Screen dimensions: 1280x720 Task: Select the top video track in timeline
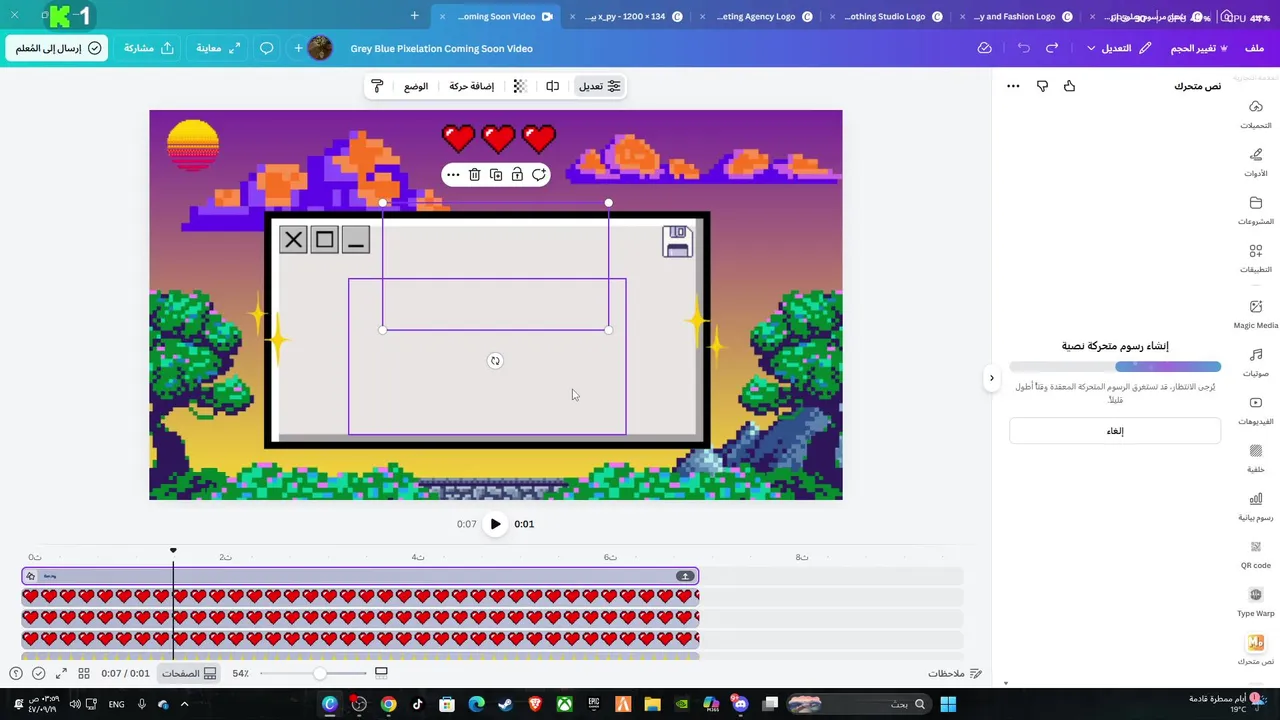[360, 576]
